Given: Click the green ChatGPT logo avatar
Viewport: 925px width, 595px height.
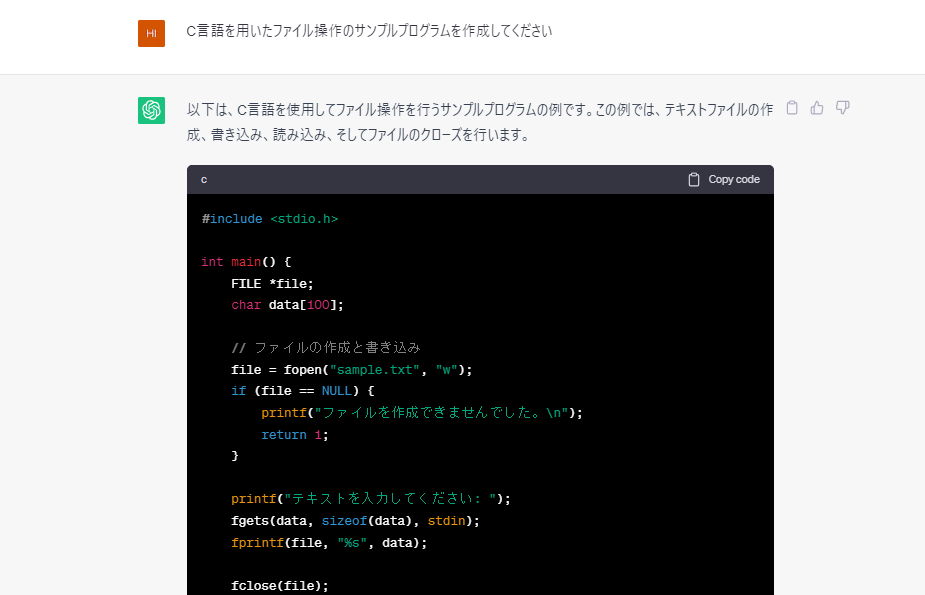Looking at the screenshot, I should coord(151,110).
